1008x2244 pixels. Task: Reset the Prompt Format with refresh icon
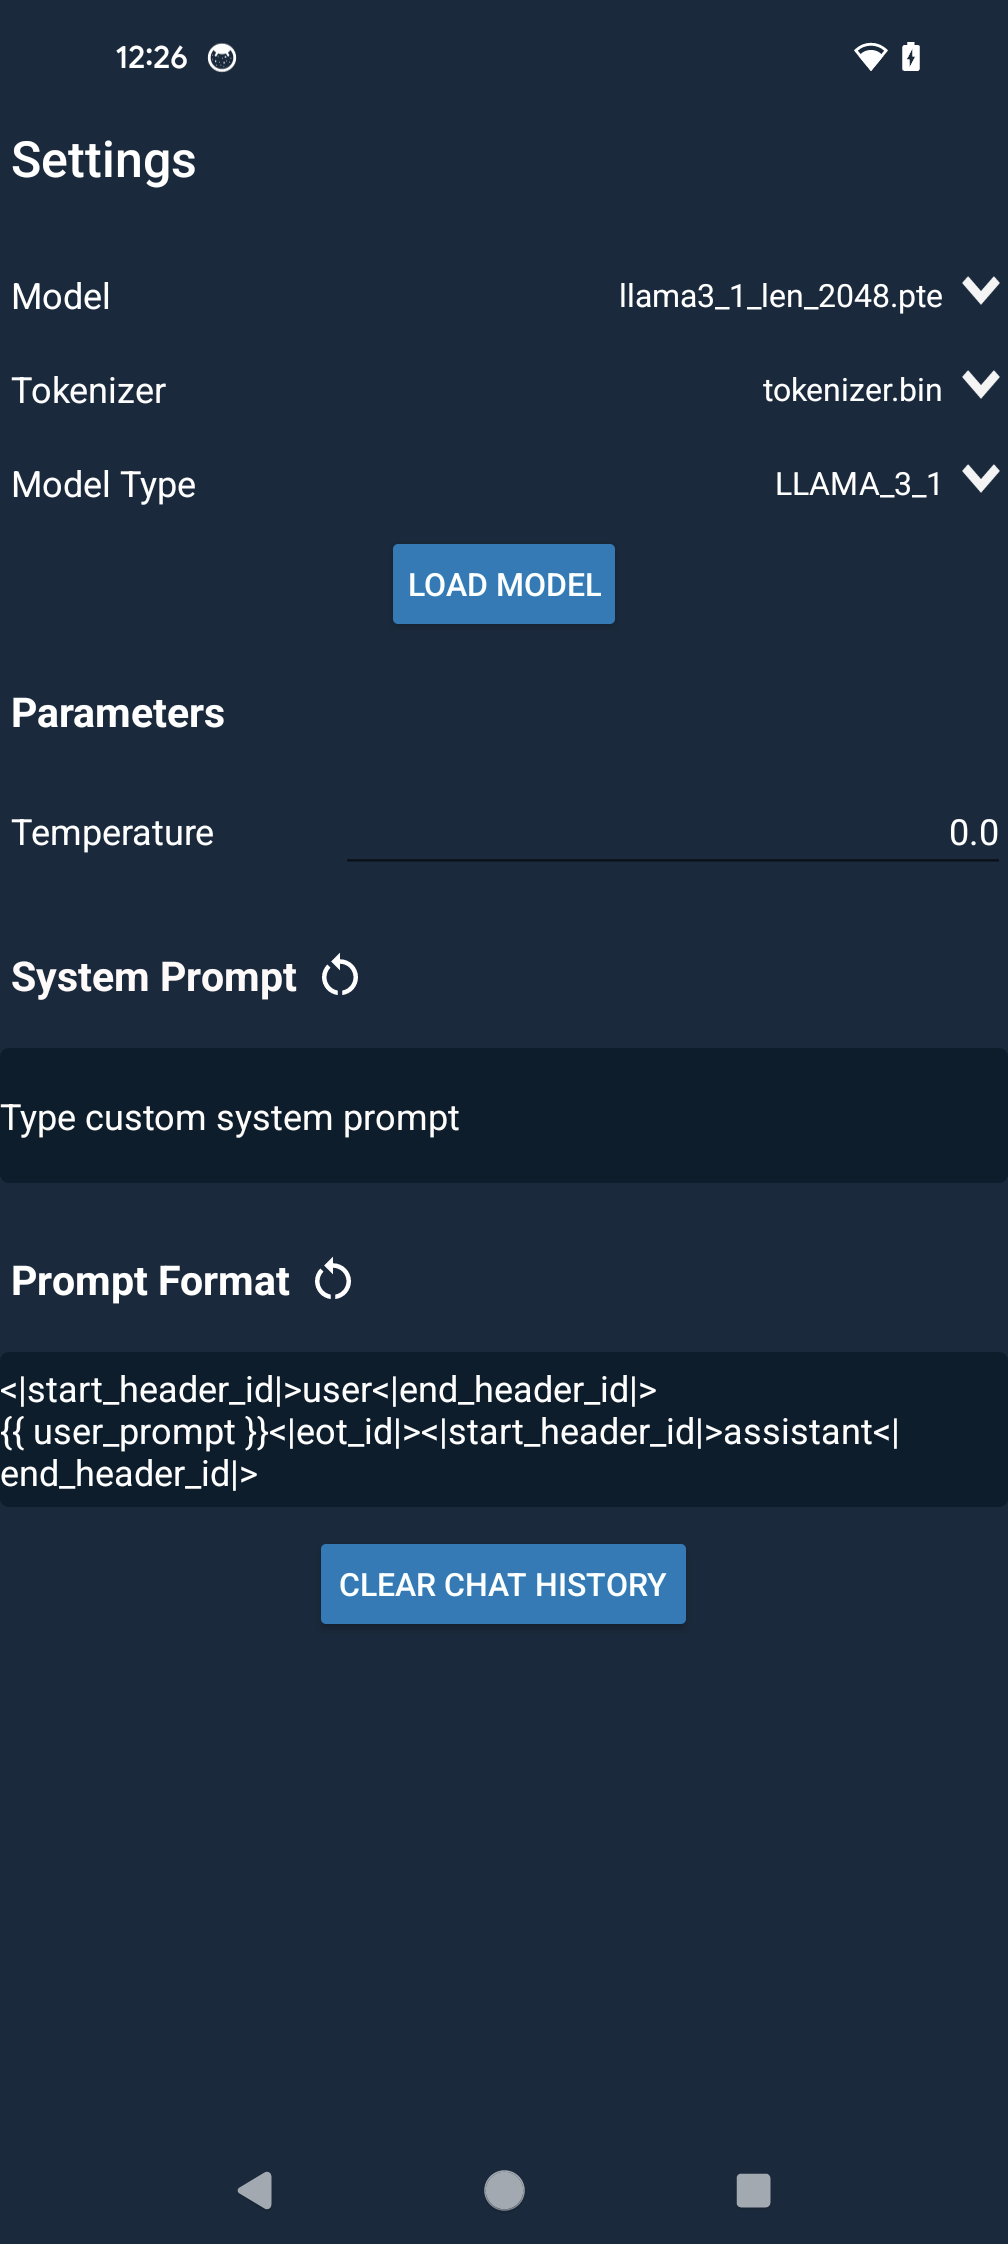[x=333, y=1281]
